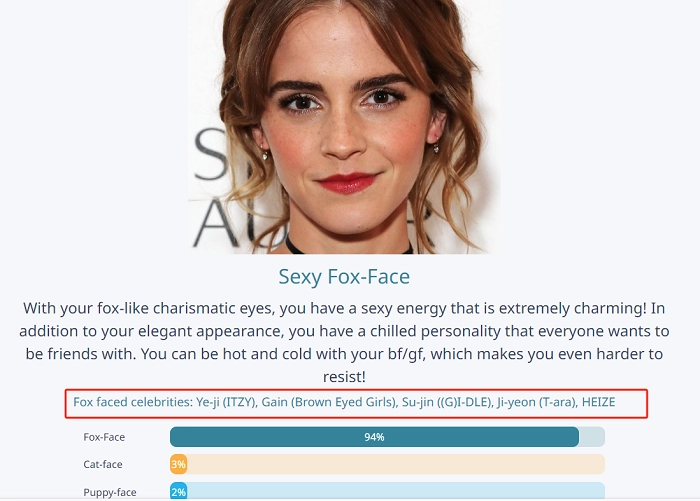Click the "Puppy-face" bar label
Image resolution: width=700 pixels, height=501 pixels.
click(x=109, y=492)
